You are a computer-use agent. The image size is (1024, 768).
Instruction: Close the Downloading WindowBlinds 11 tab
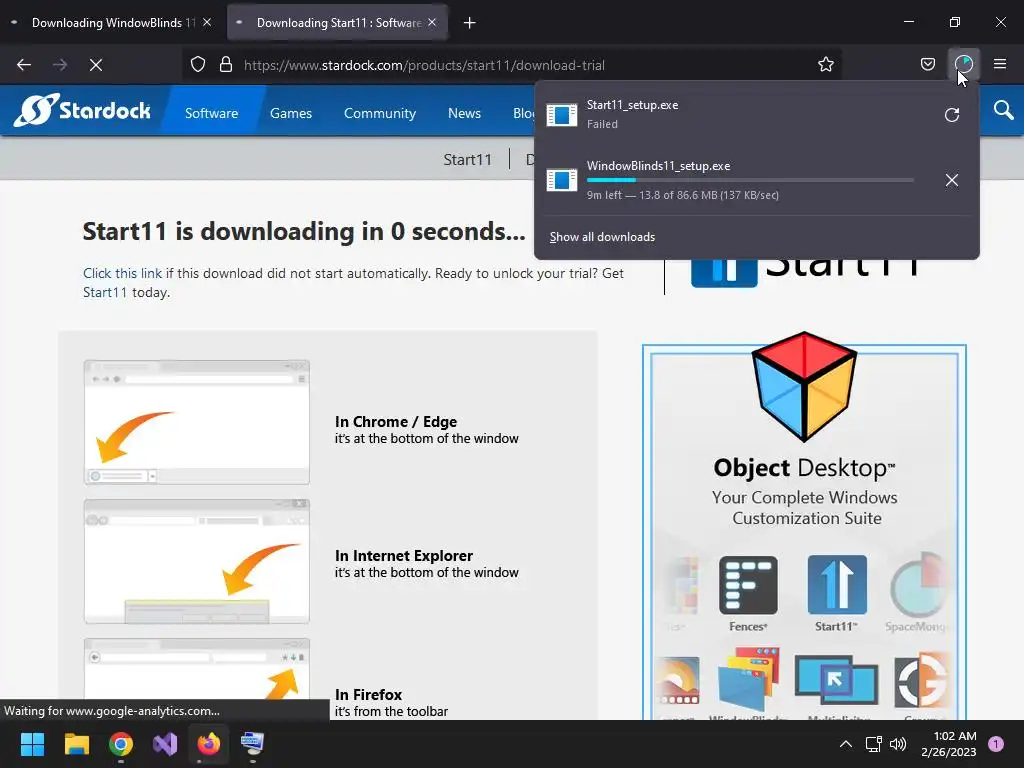coord(207,22)
